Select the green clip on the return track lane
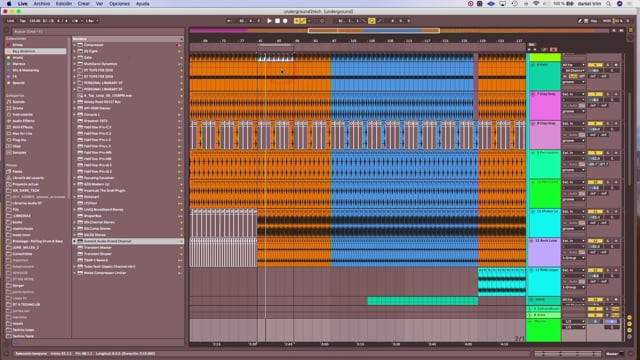This screenshot has height=360, width=640. click(x=423, y=301)
